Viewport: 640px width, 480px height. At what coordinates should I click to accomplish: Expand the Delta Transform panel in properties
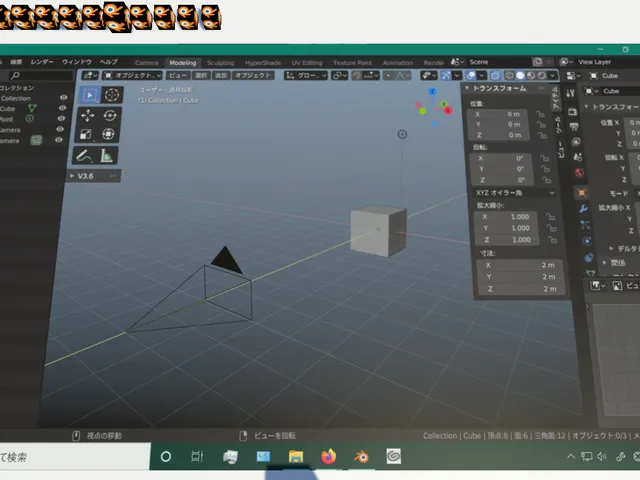click(611, 248)
